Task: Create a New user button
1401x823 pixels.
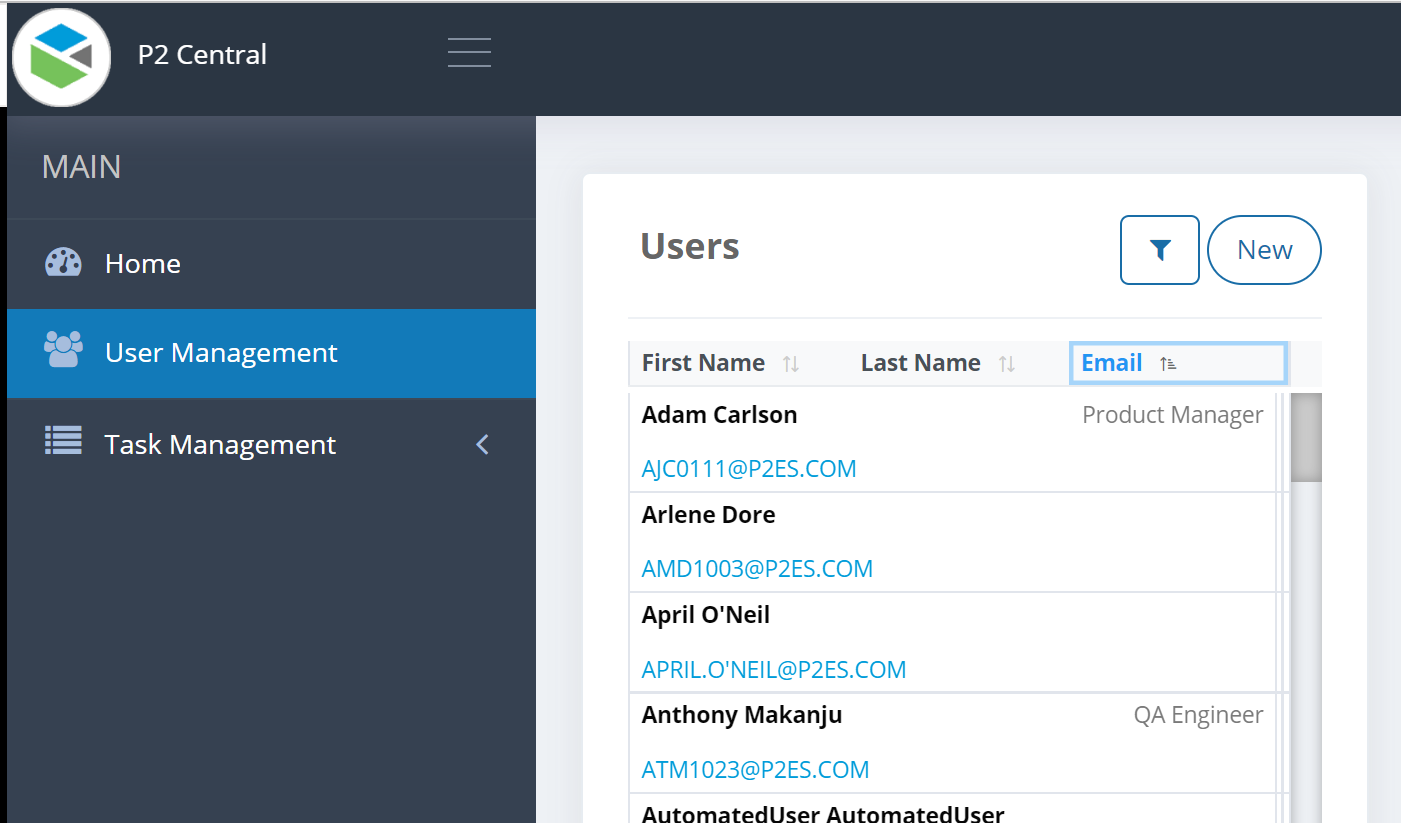Action: tap(1264, 250)
